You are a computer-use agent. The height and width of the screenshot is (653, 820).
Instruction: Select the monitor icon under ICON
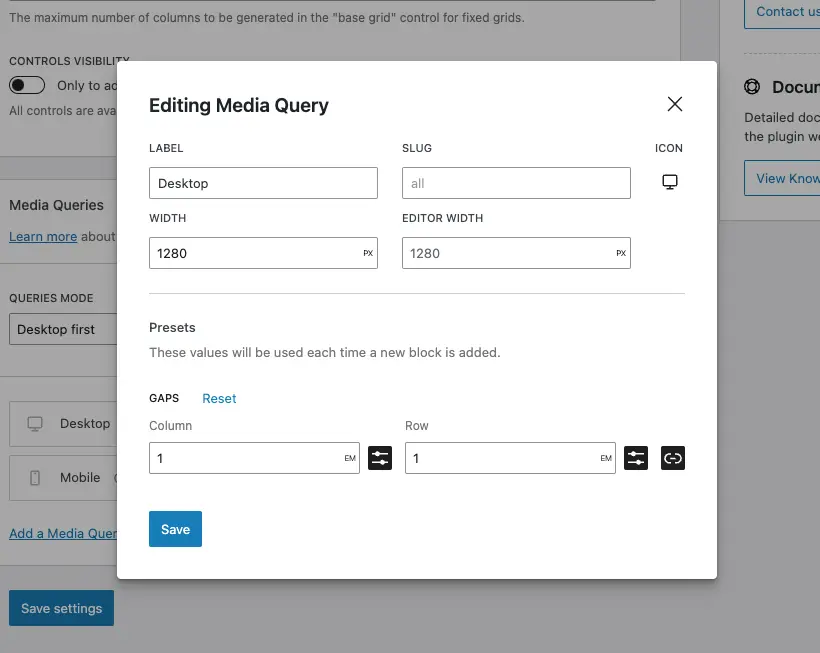(x=668, y=181)
